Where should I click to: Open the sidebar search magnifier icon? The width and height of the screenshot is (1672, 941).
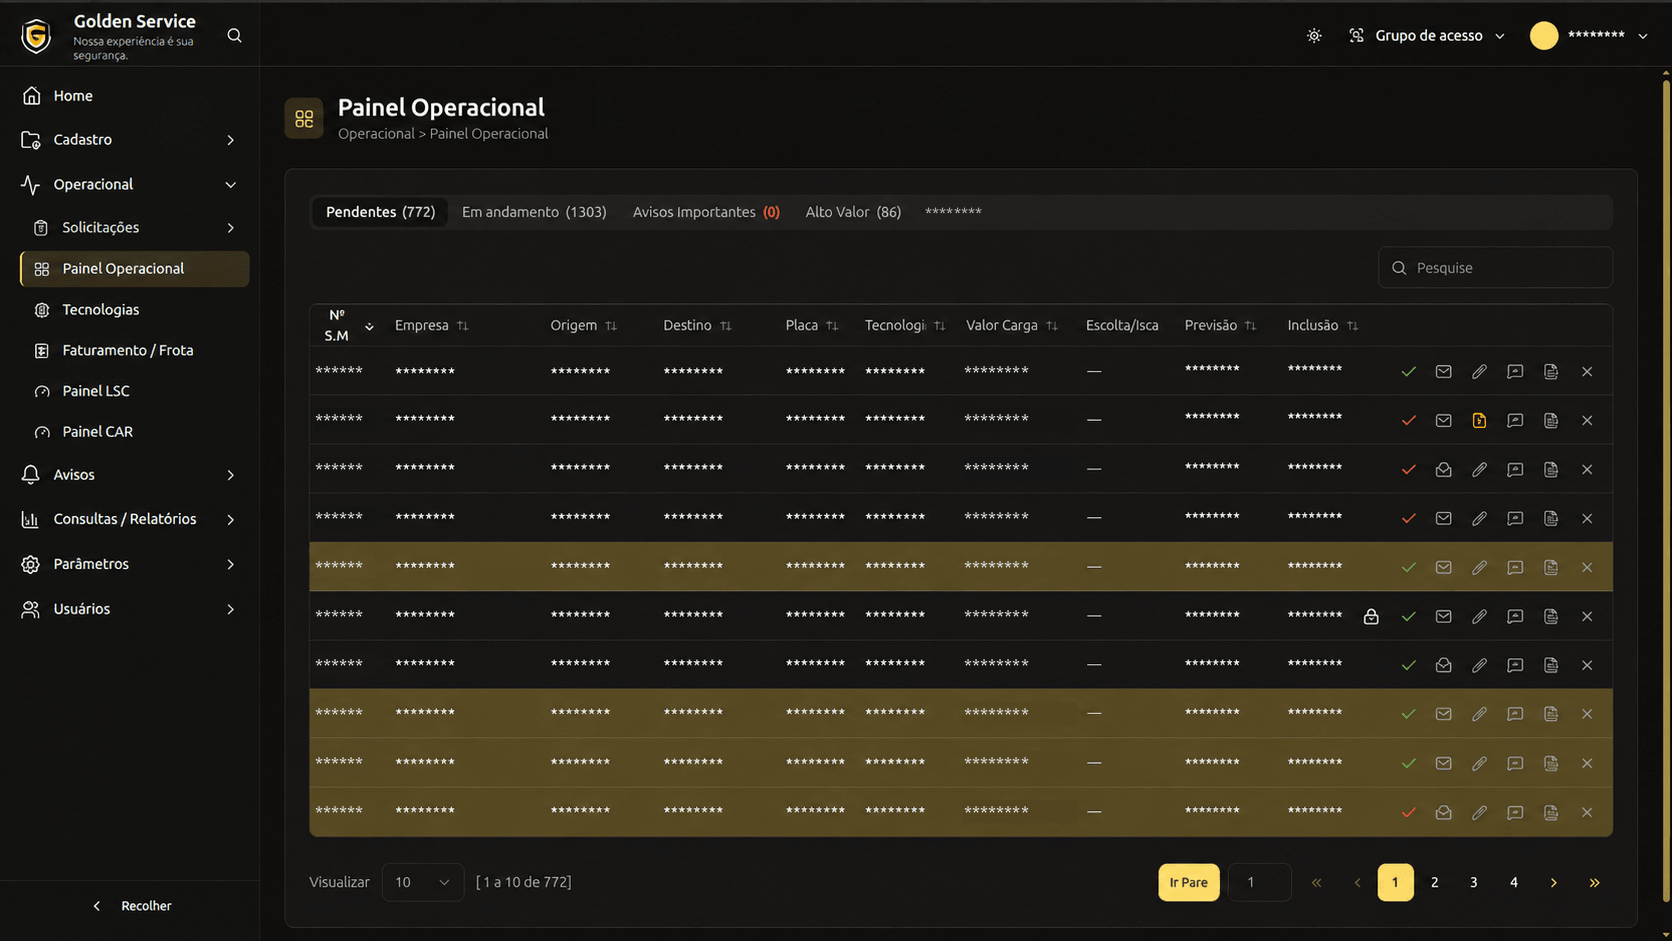(x=234, y=35)
